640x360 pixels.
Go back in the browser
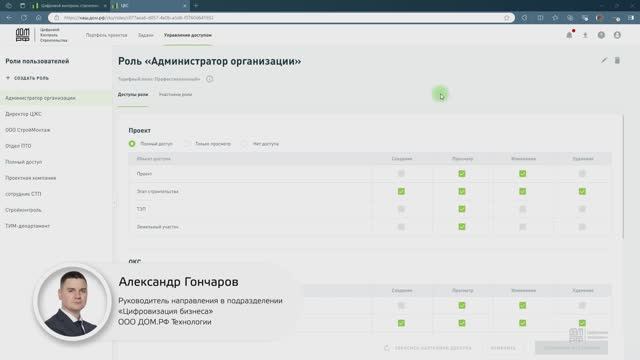coord(9,18)
